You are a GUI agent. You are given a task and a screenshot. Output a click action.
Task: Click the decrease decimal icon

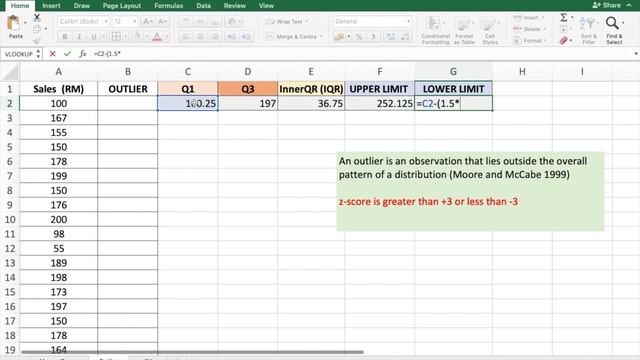tap(405, 37)
